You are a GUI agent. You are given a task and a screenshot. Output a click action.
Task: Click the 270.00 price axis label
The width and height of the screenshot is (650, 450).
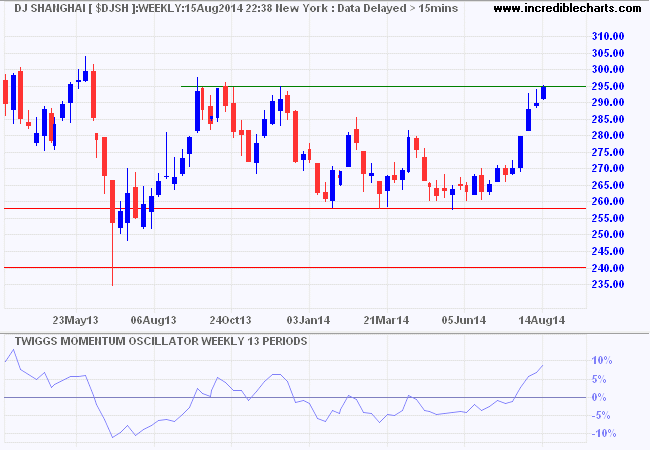(608, 169)
